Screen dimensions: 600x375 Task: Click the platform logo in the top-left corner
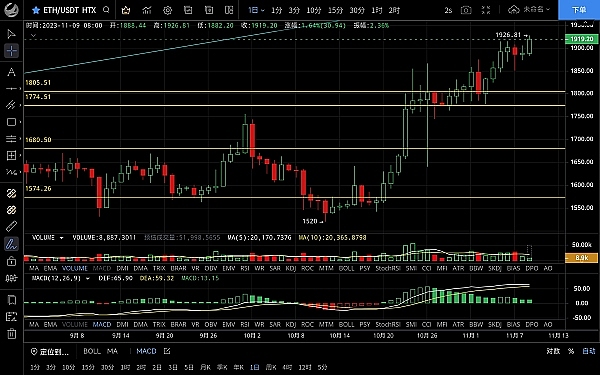(11, 10)
